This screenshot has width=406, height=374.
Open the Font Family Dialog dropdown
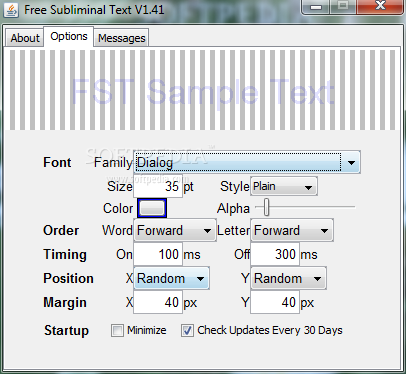point(247,162)
